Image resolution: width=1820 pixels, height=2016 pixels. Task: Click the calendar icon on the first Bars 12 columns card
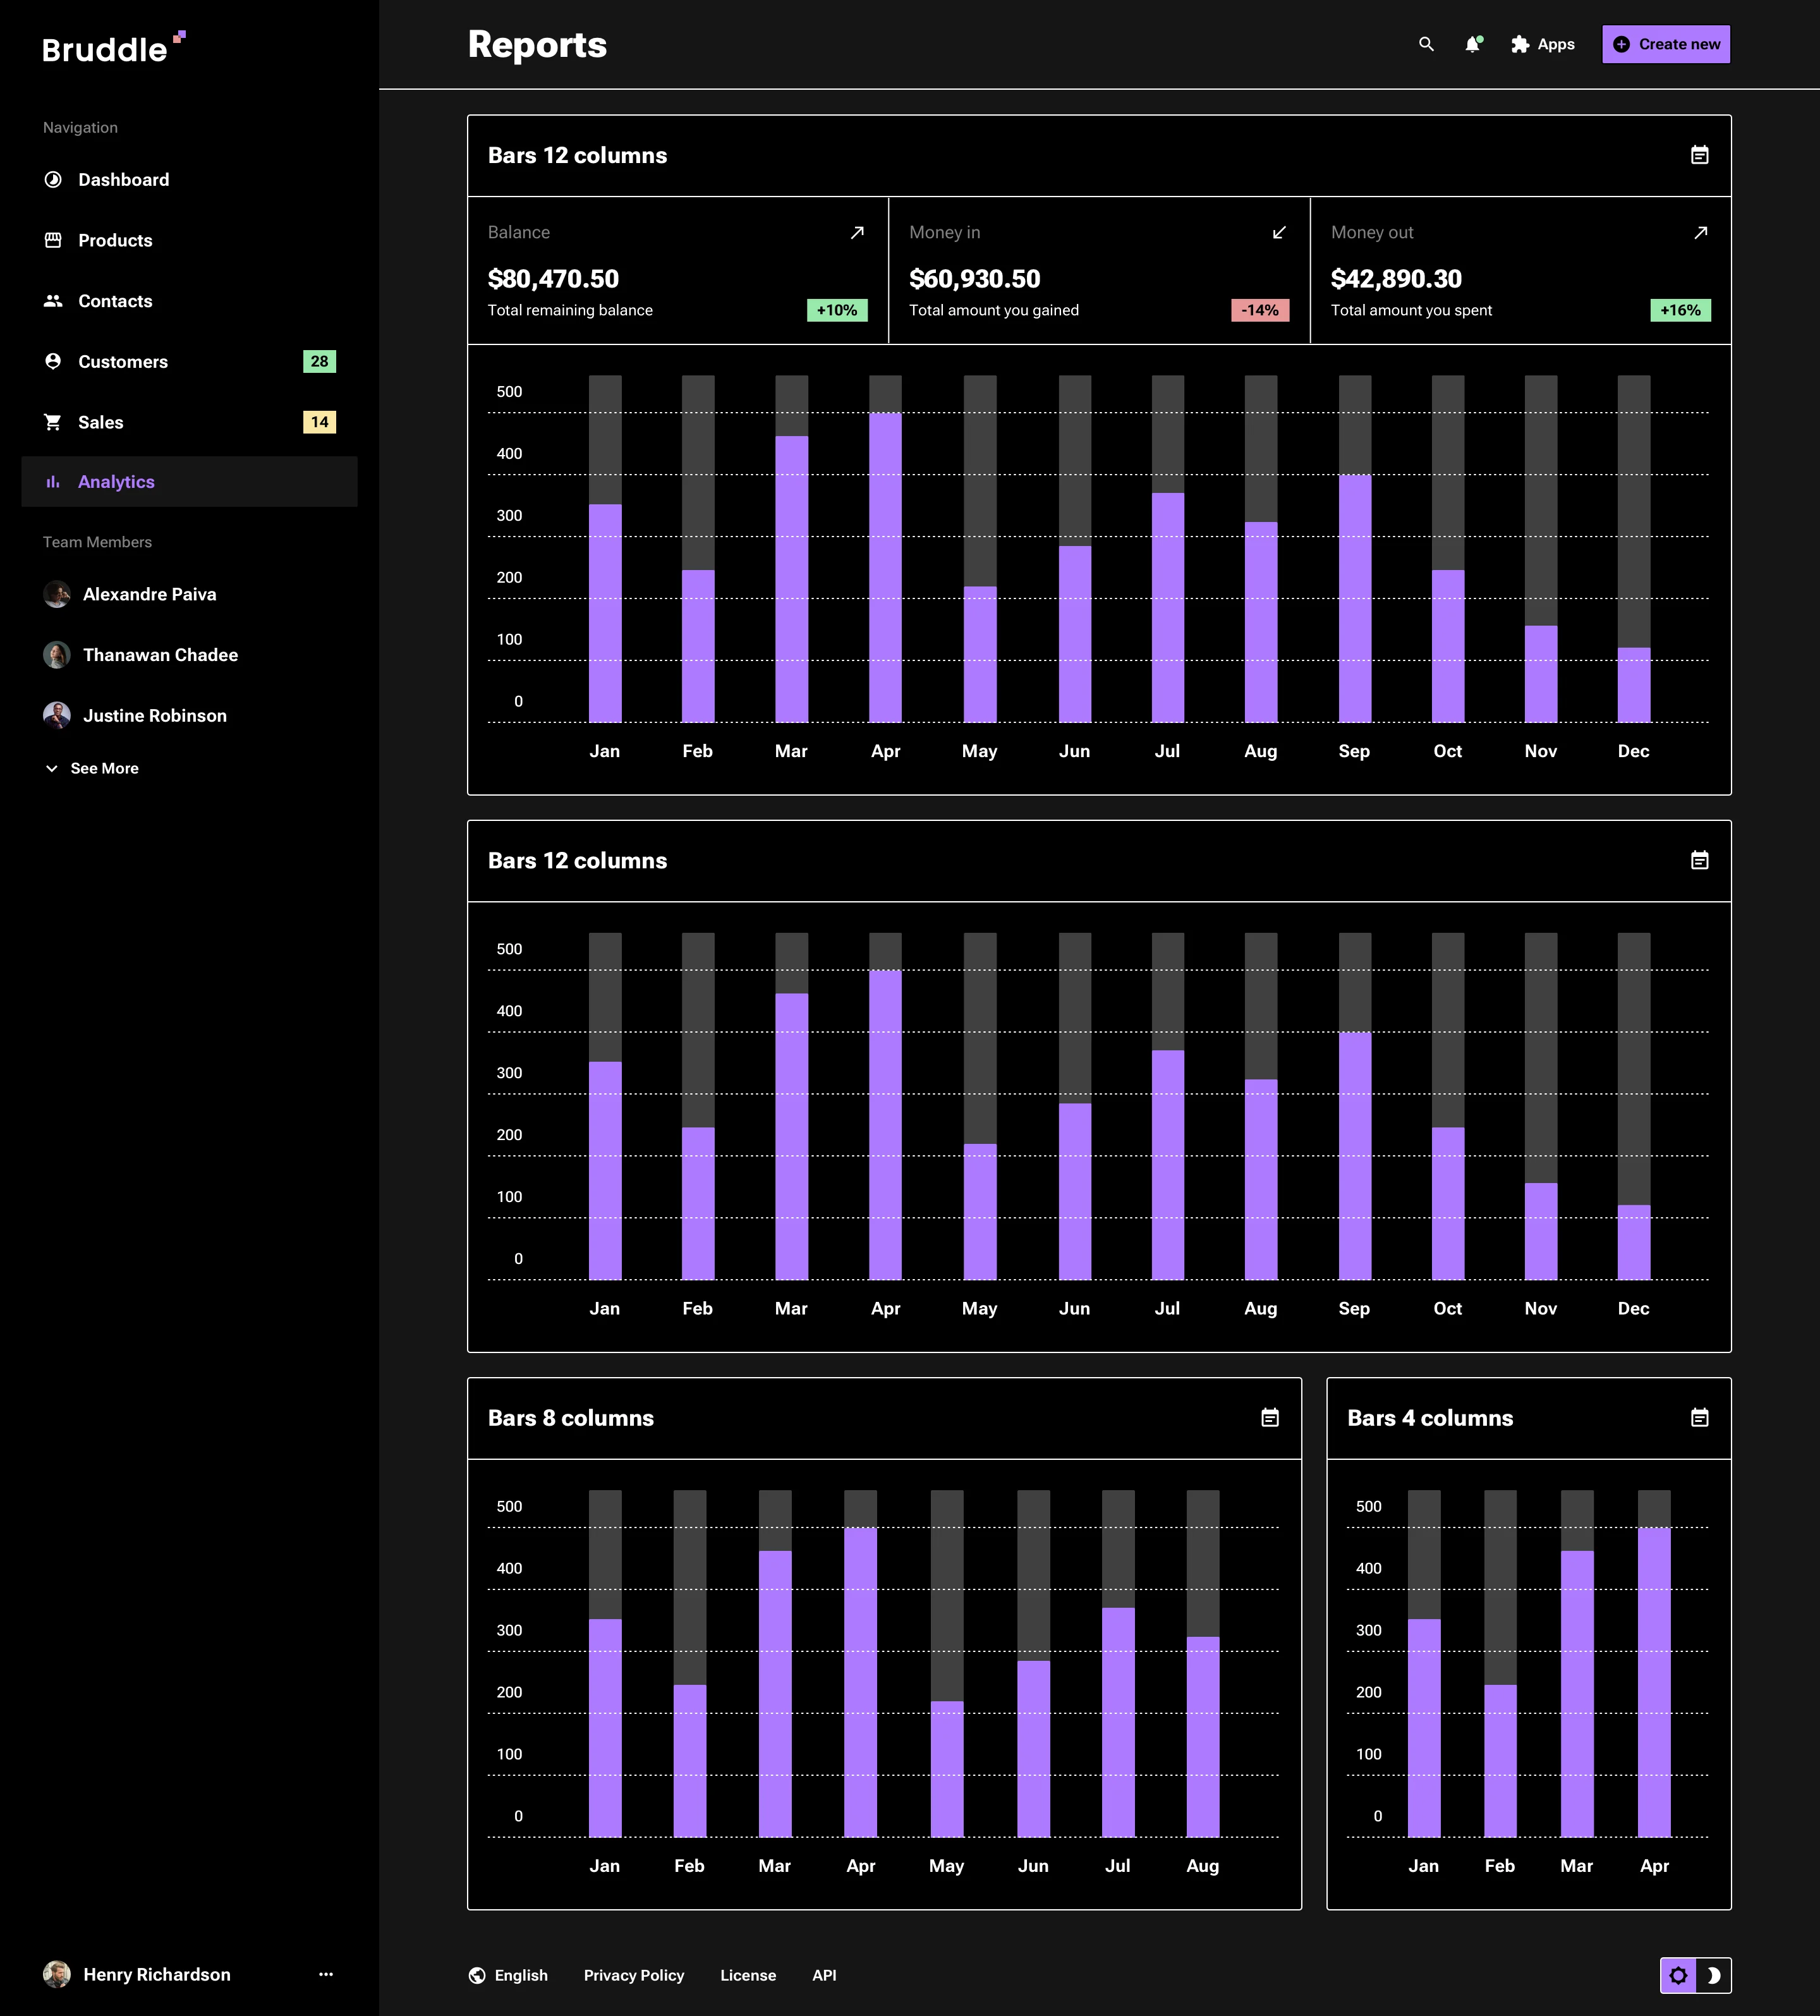point(1699,156)
